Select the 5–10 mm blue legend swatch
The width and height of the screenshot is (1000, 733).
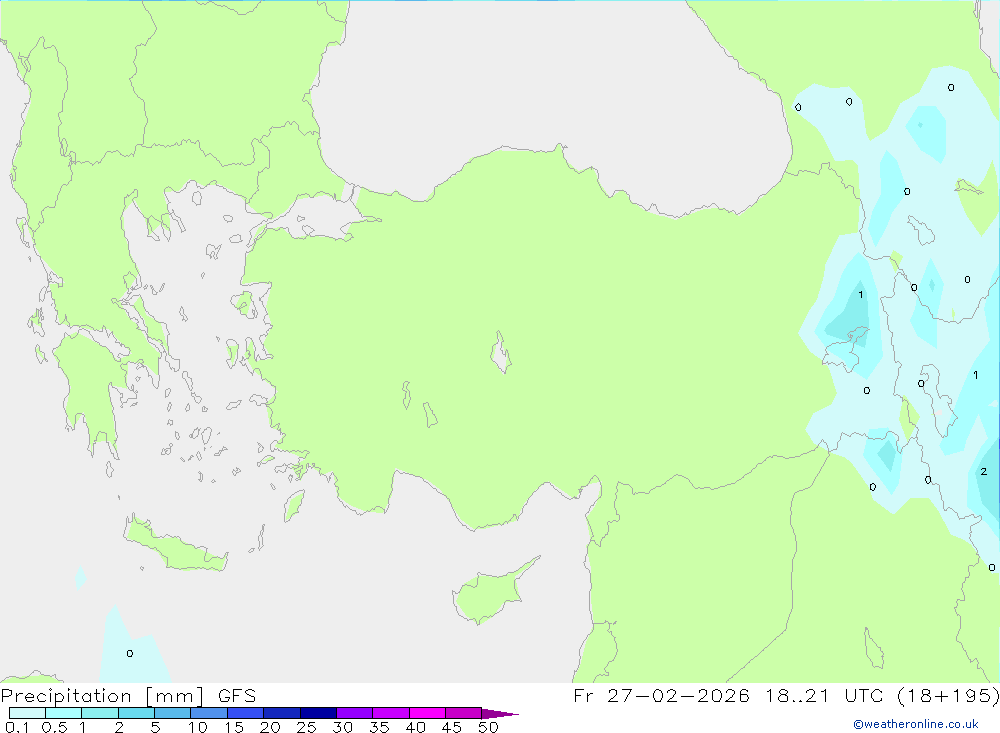click(x=173, y=713)
